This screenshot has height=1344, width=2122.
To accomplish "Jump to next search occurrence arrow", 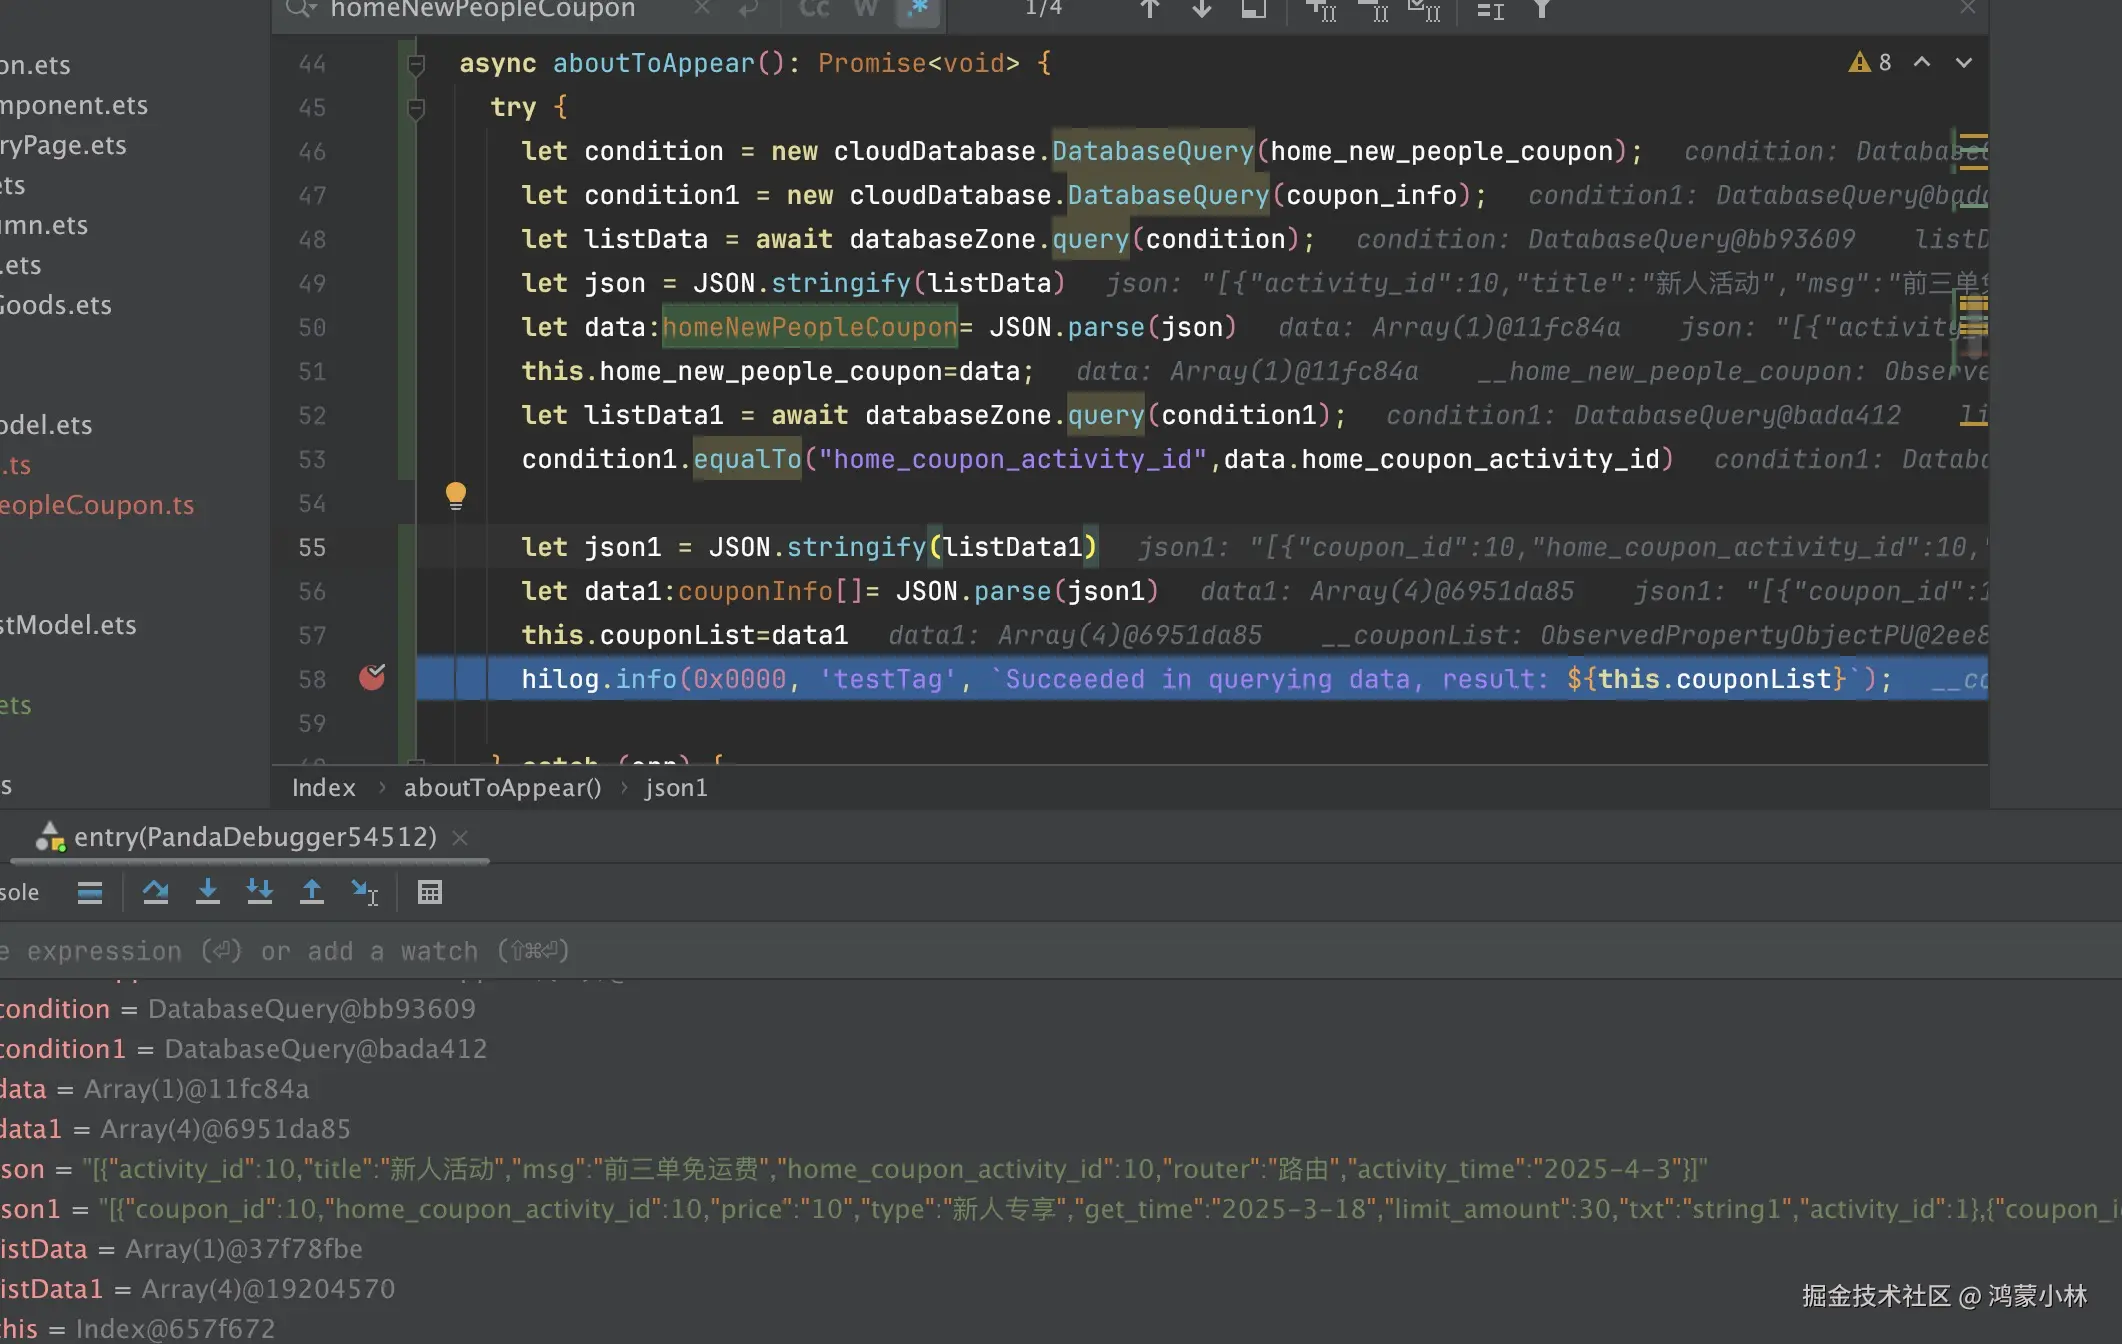I will [1201, 10].
